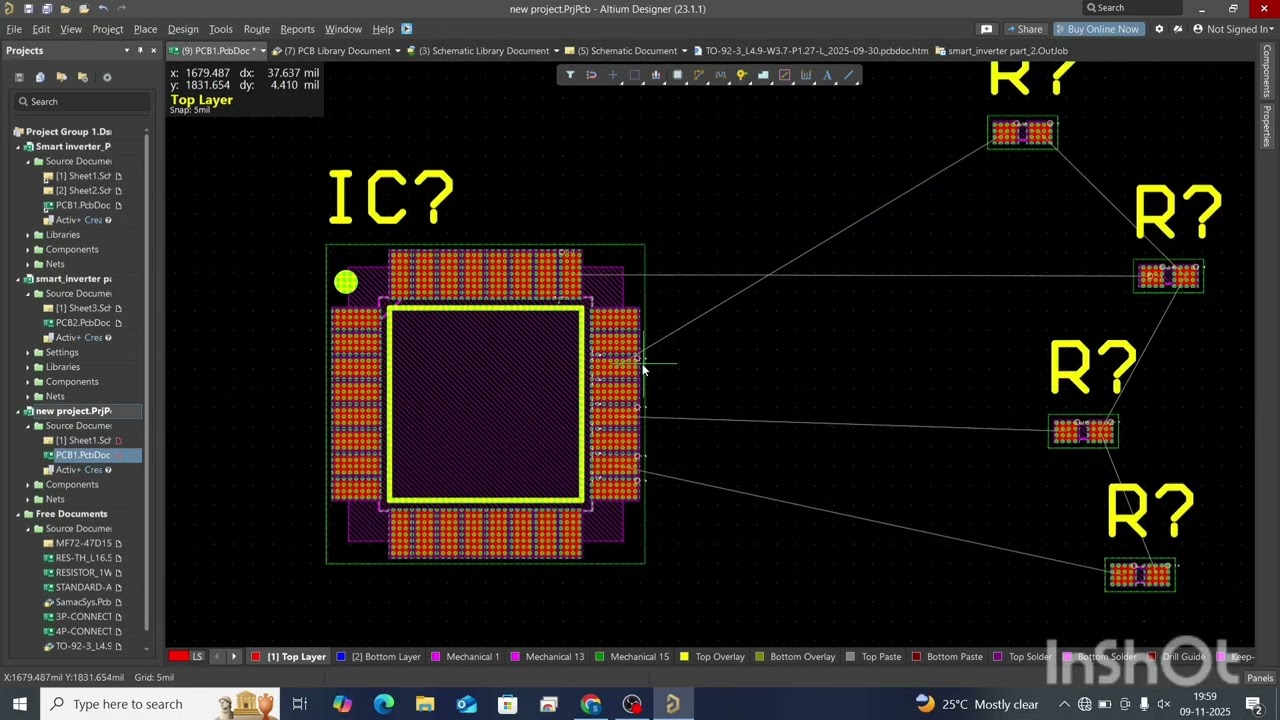The image size is (1280, 720).
Task: Close the Projects panel
Action: pos(153,50)
